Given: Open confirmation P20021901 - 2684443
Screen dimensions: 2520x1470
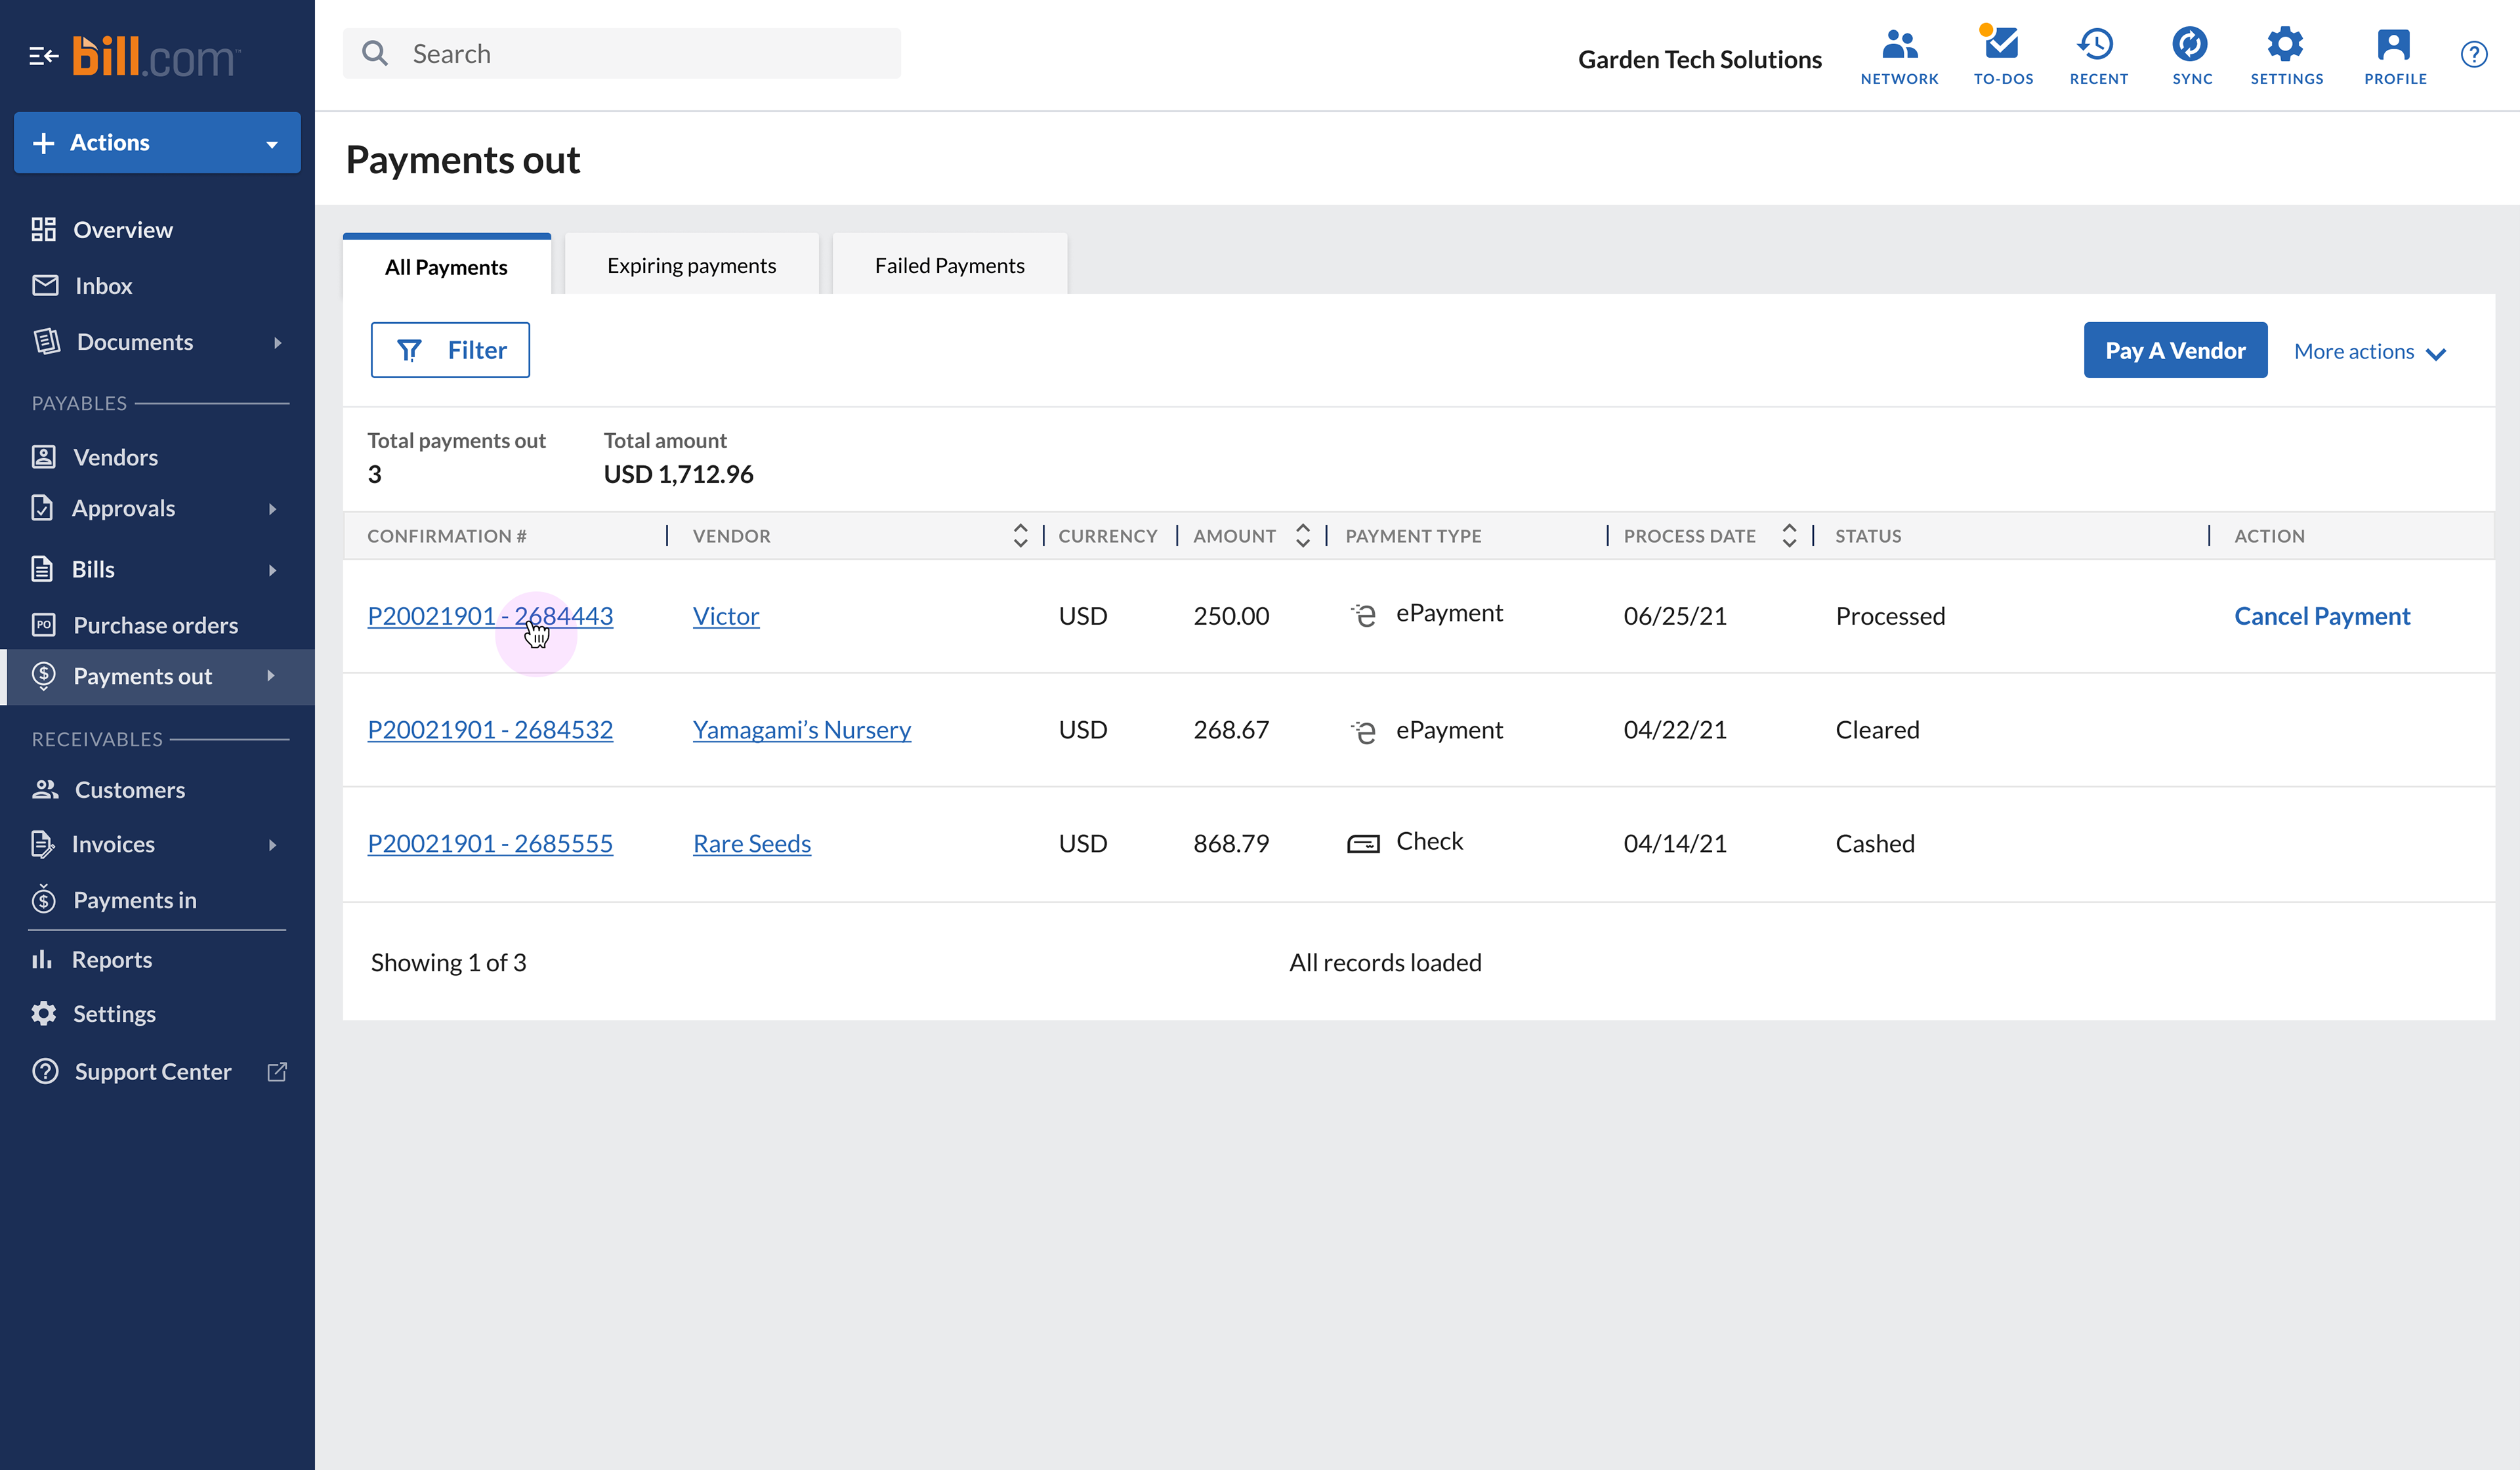Looking at the screenshot, I should tap(490, 616).
